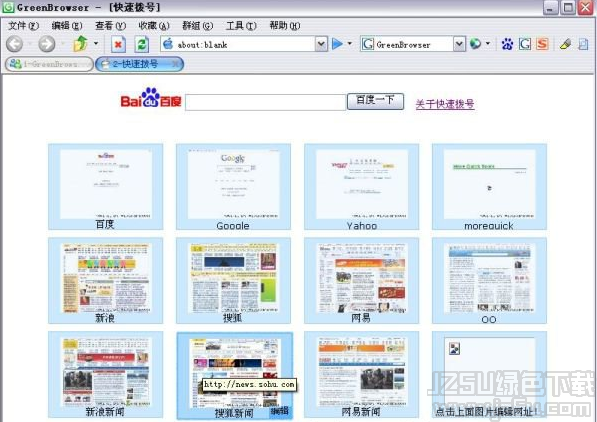Expand the search box dropdown
The height and width of the screenshot is (422, 597).
tap(460, 45)
